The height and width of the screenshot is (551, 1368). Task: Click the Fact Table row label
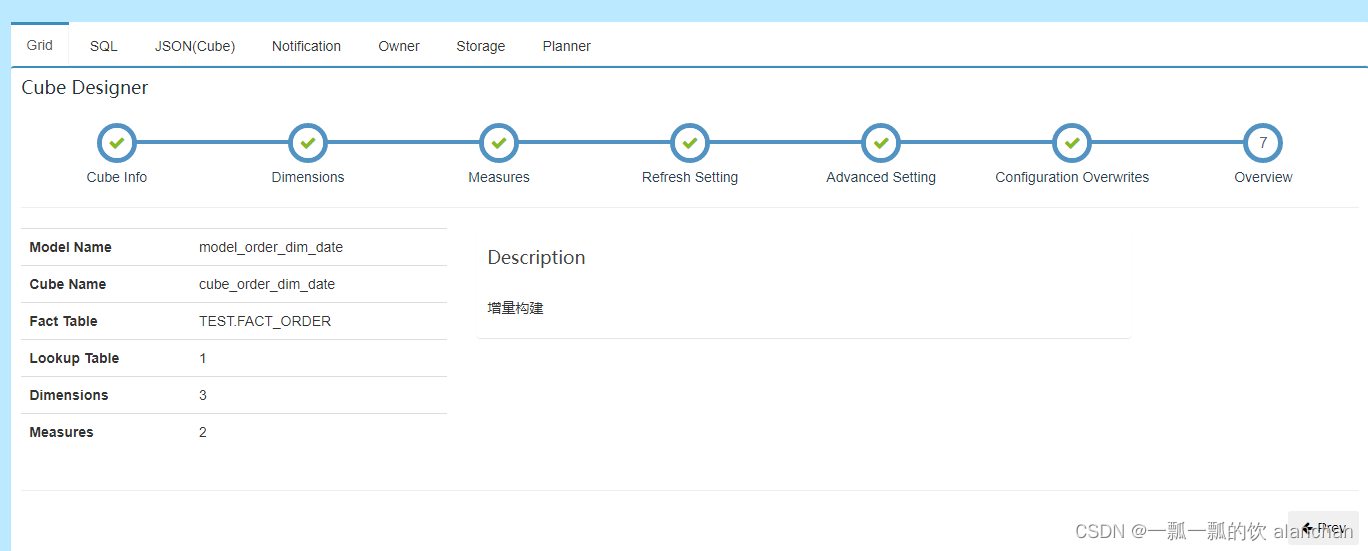(64, 321)
